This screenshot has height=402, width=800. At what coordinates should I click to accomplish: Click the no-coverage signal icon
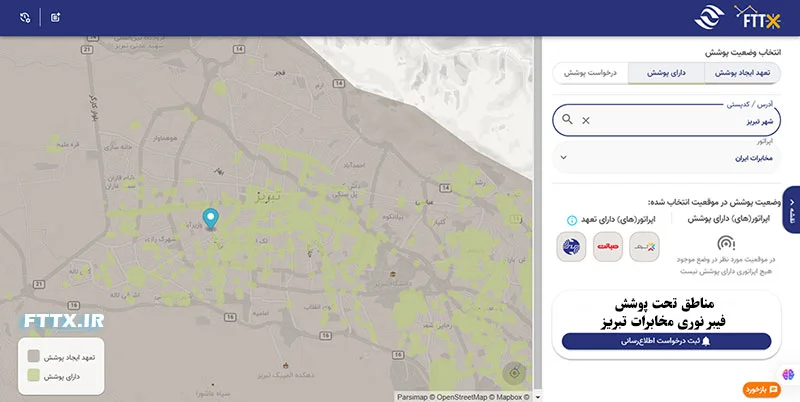click(726, 243)
